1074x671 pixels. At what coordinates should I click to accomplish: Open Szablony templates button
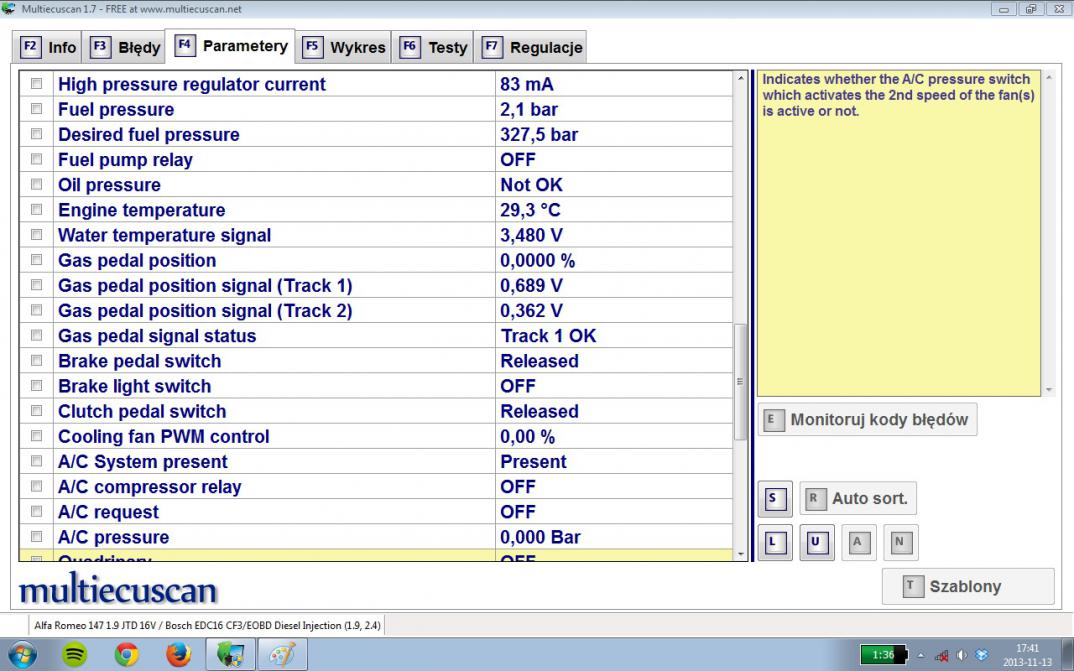click(968, 586)
